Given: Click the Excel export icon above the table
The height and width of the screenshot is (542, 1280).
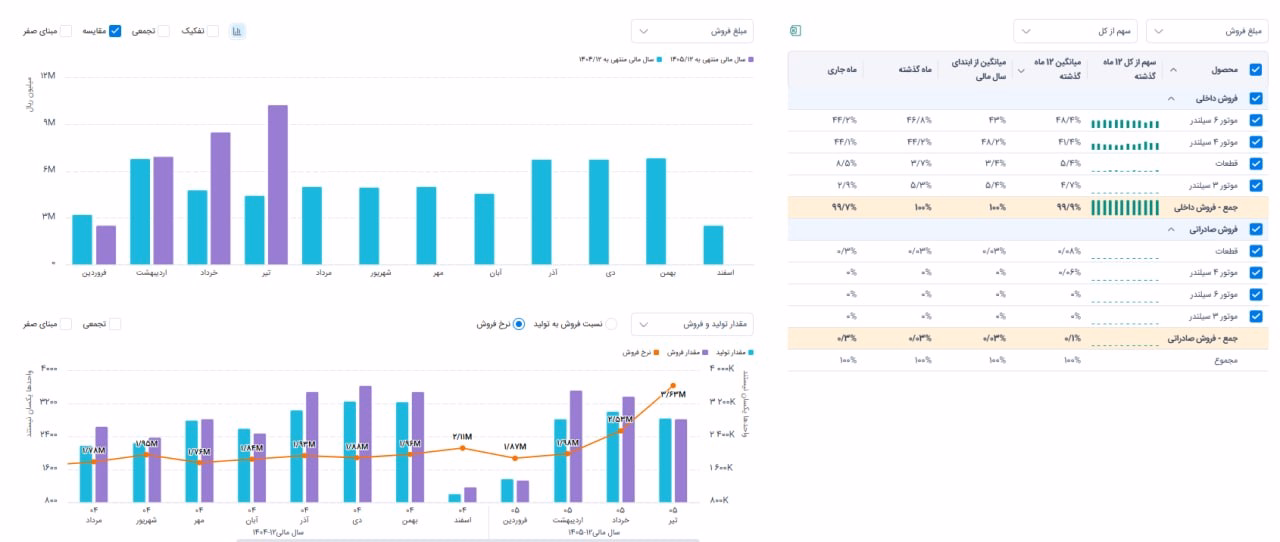Looking at the screenshot, I should click(796, 31).
